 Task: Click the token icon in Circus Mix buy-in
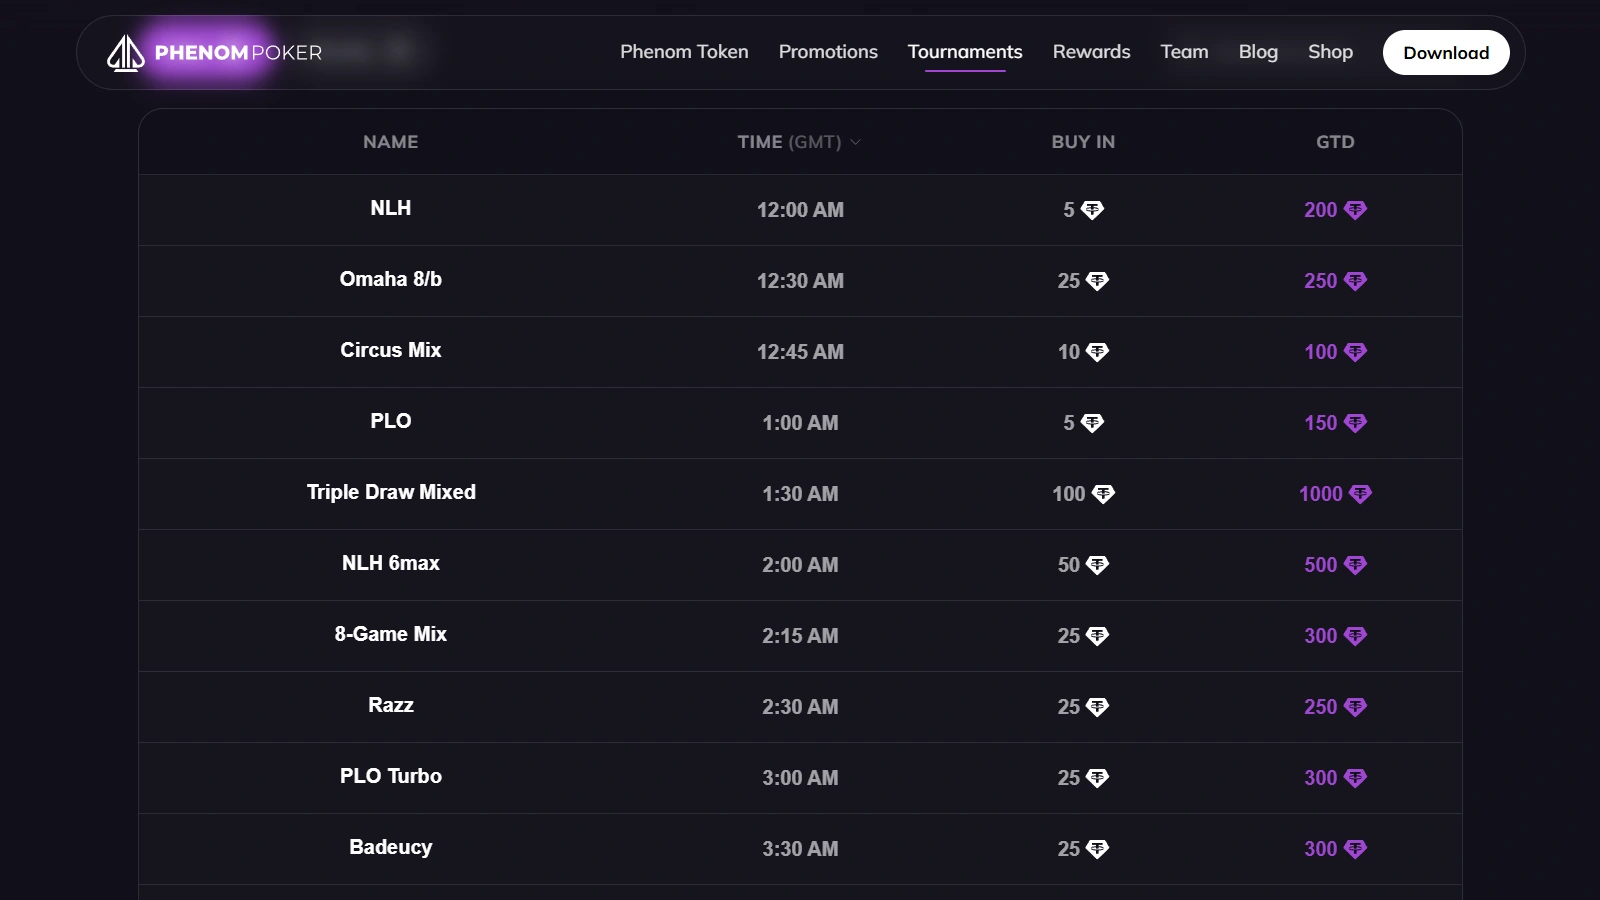[1097, 352]
